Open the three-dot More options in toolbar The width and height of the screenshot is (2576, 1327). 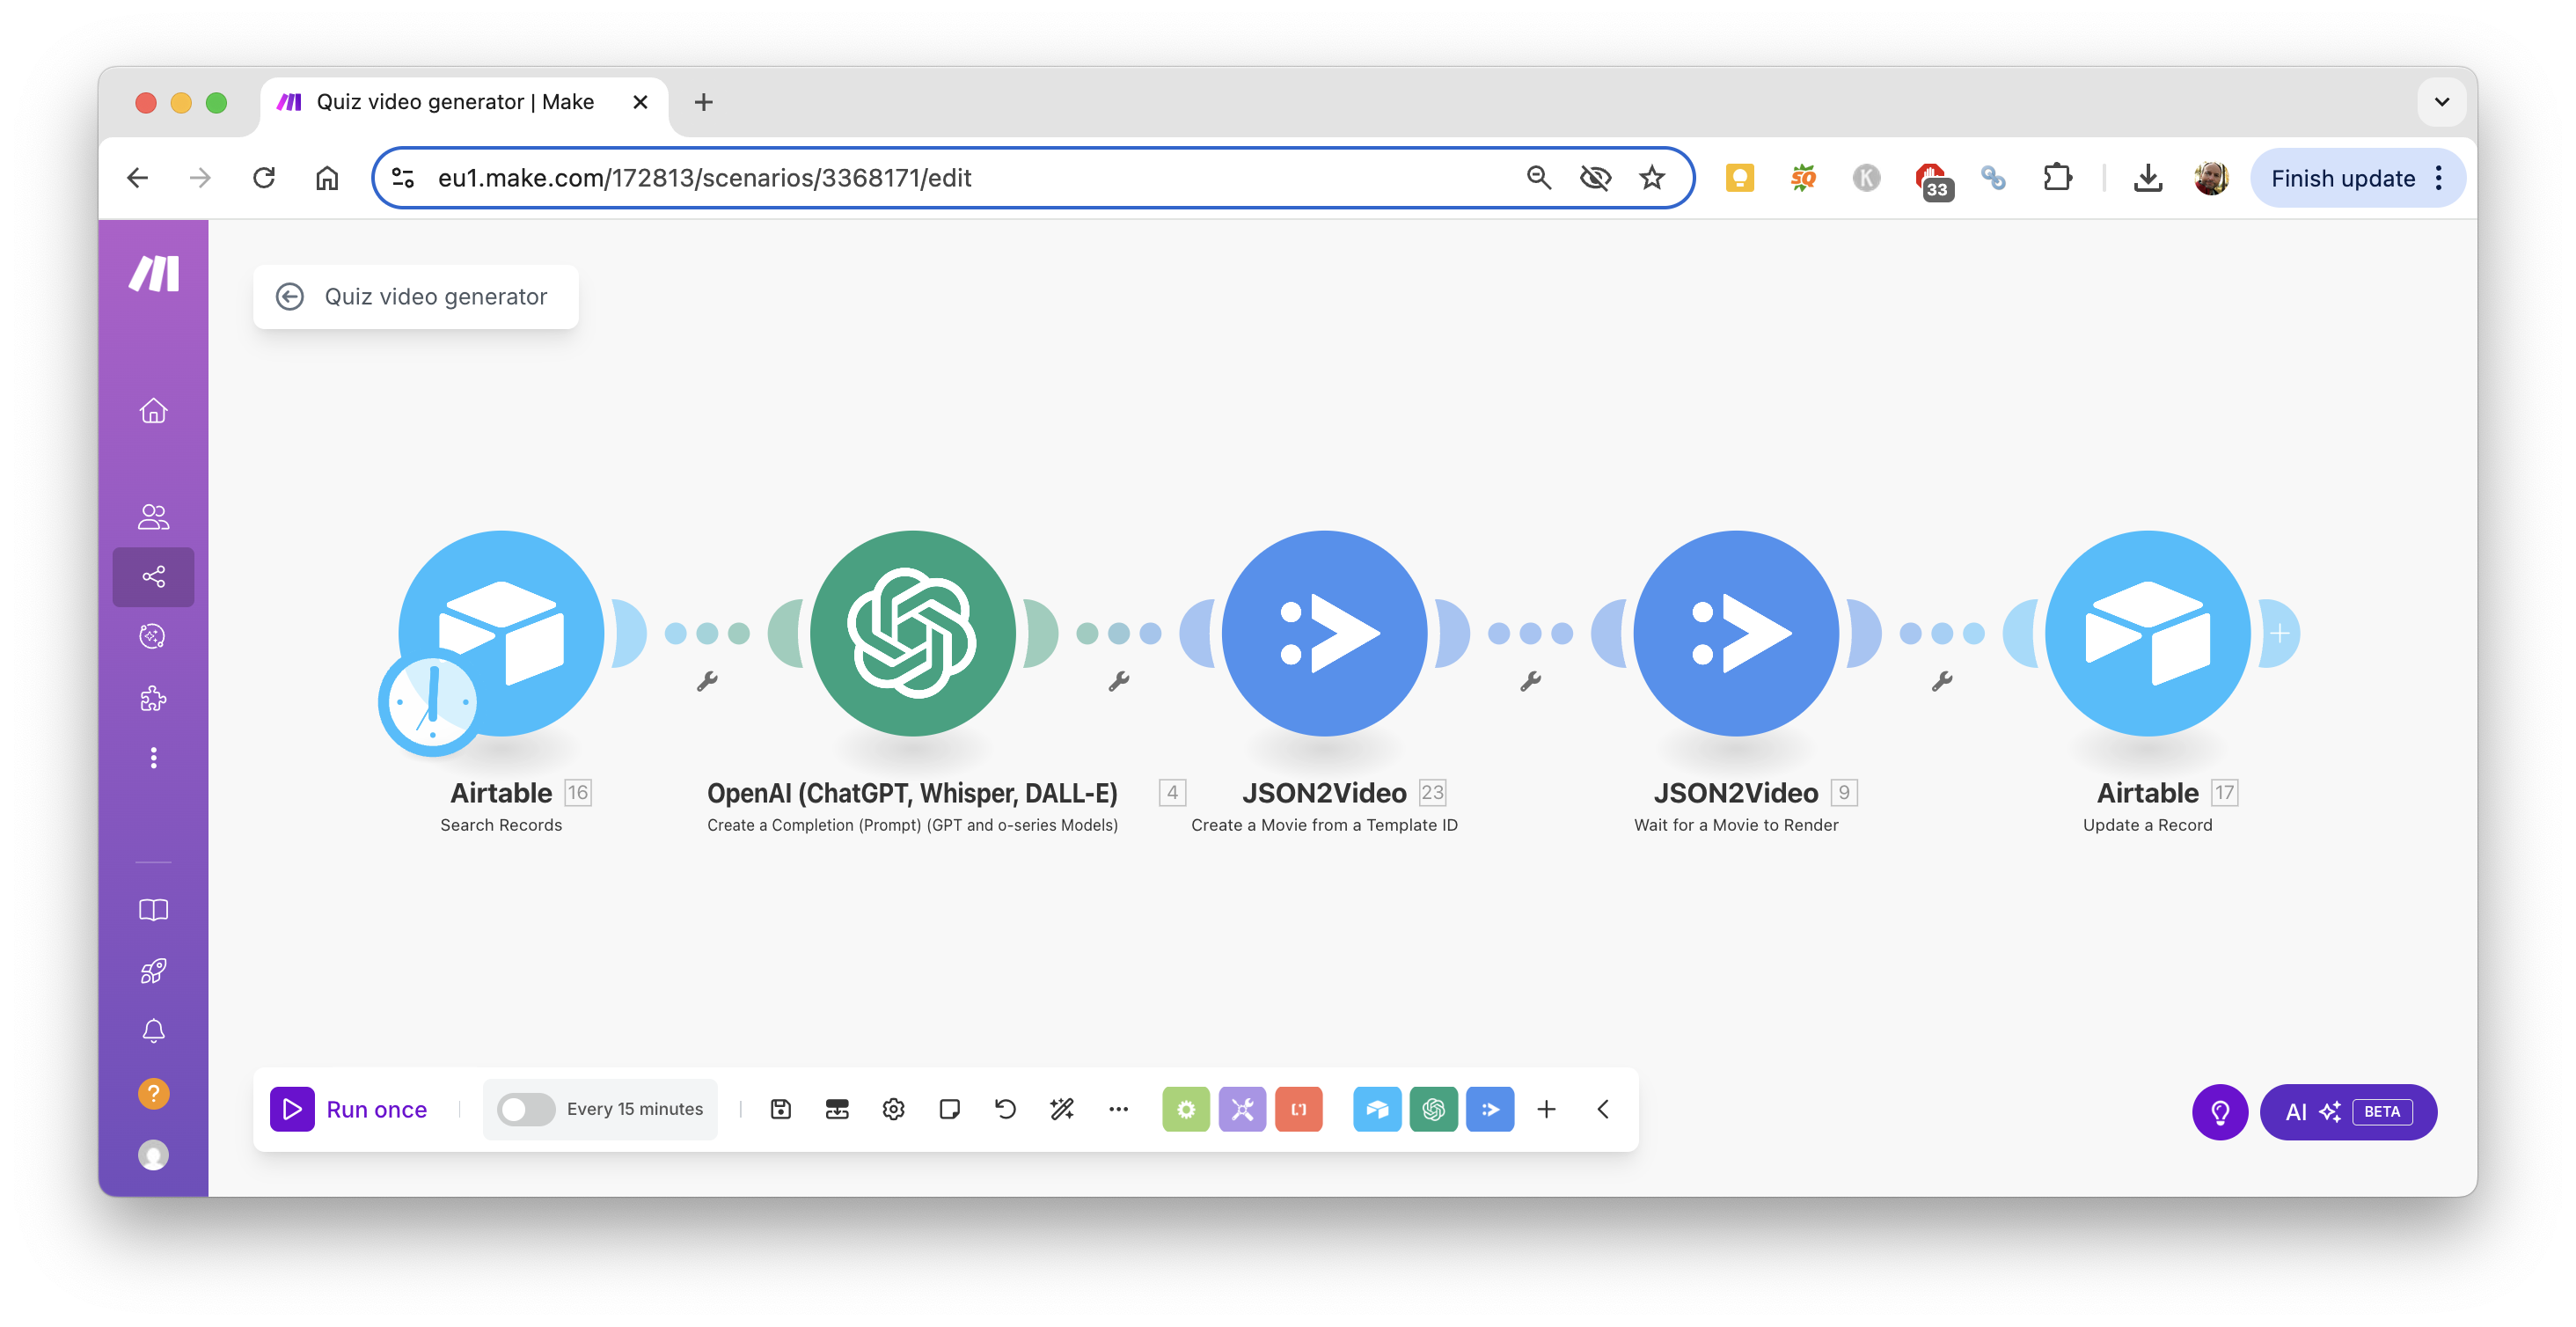(x=1118, y=1109)
